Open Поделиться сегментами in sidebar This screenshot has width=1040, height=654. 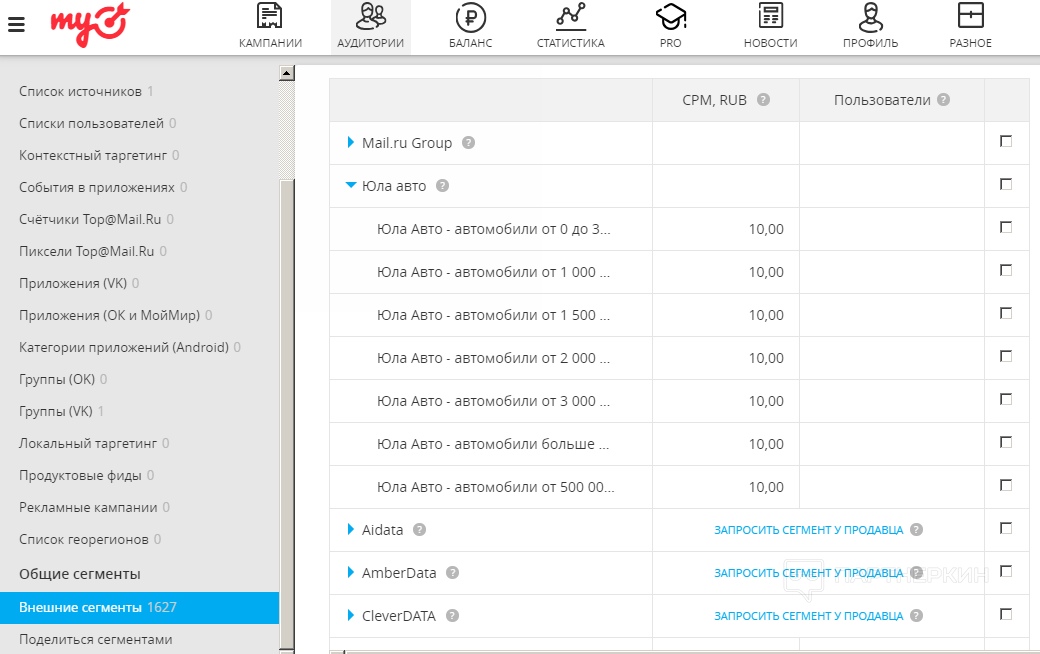coord(96,639)
